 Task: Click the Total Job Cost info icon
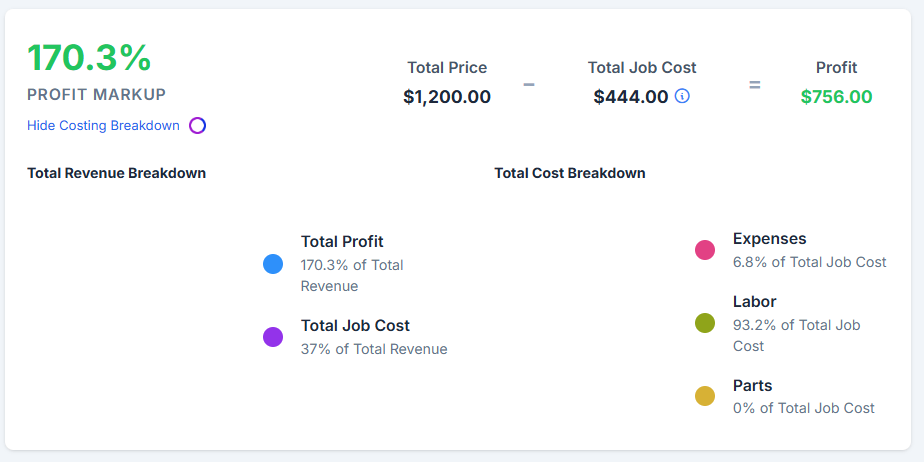click(x=683, y=97)
